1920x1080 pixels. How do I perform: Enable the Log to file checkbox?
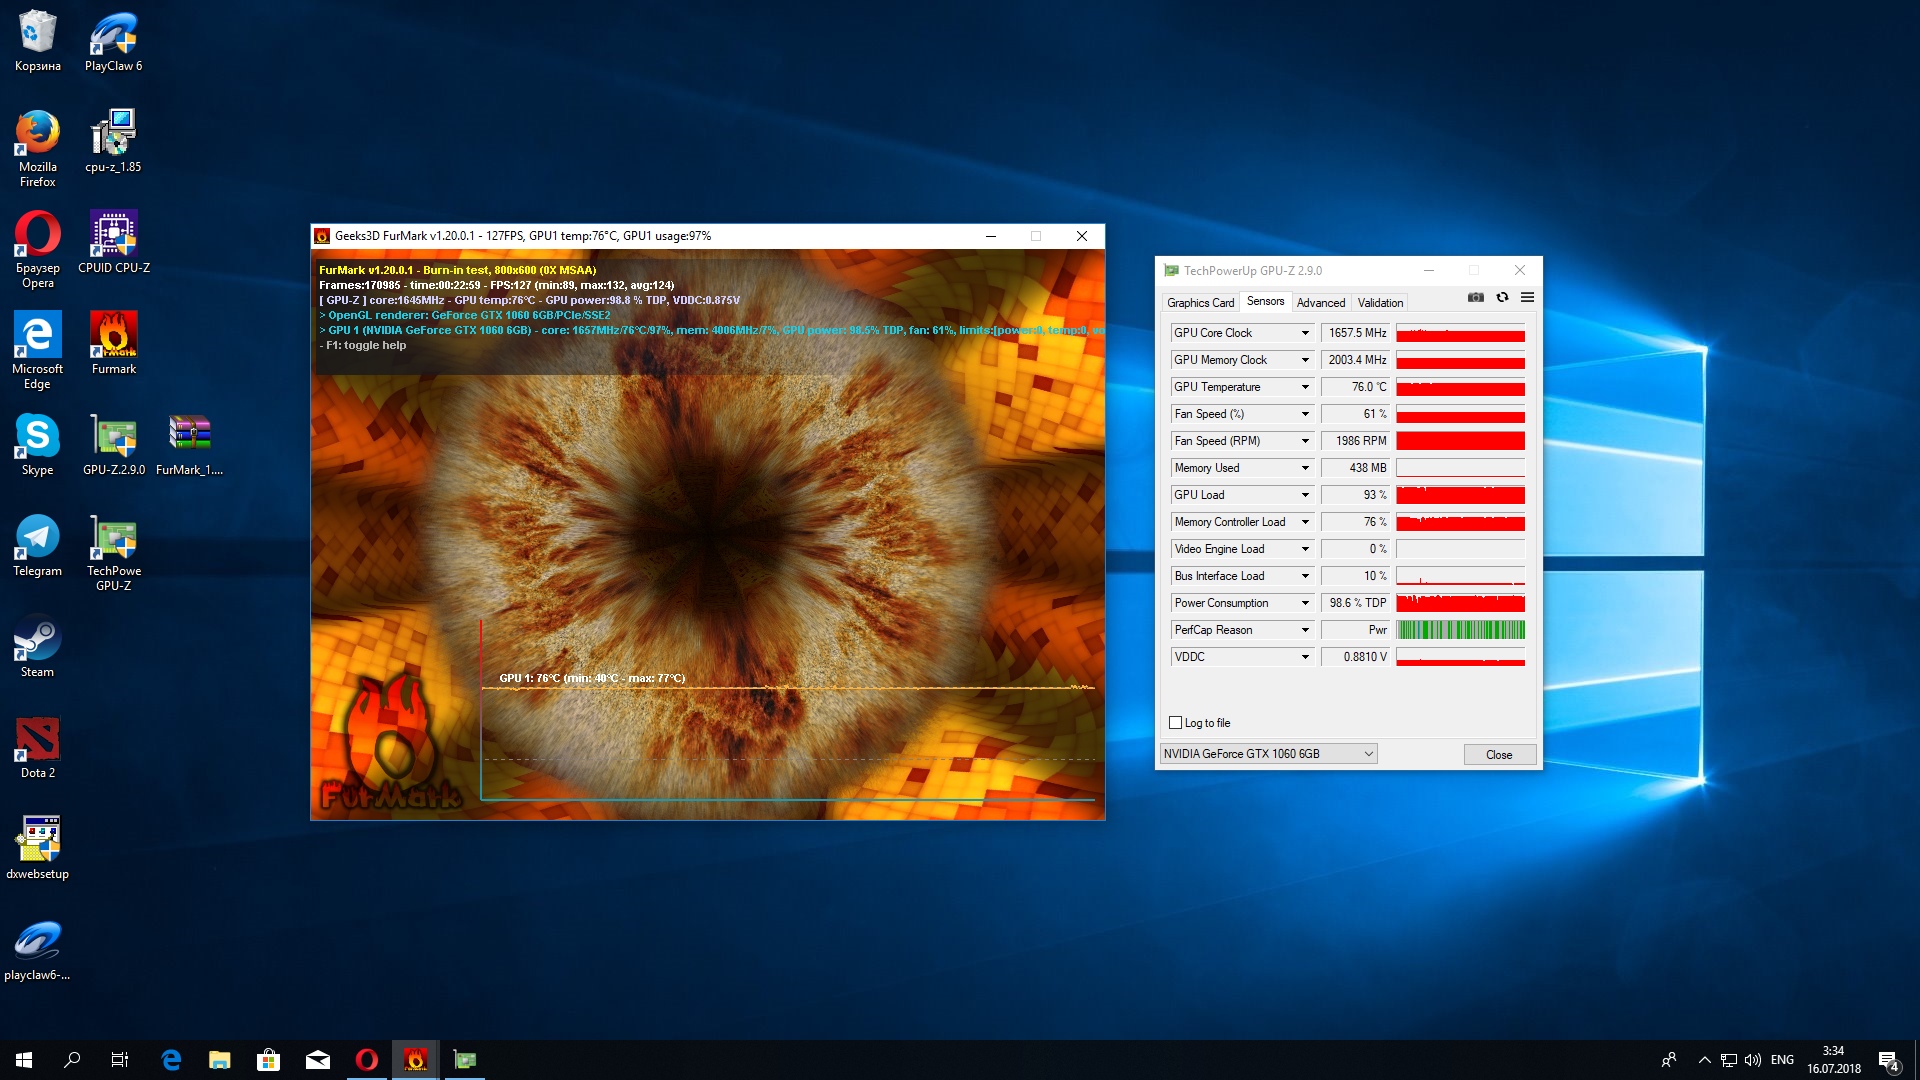[1175, 723]
